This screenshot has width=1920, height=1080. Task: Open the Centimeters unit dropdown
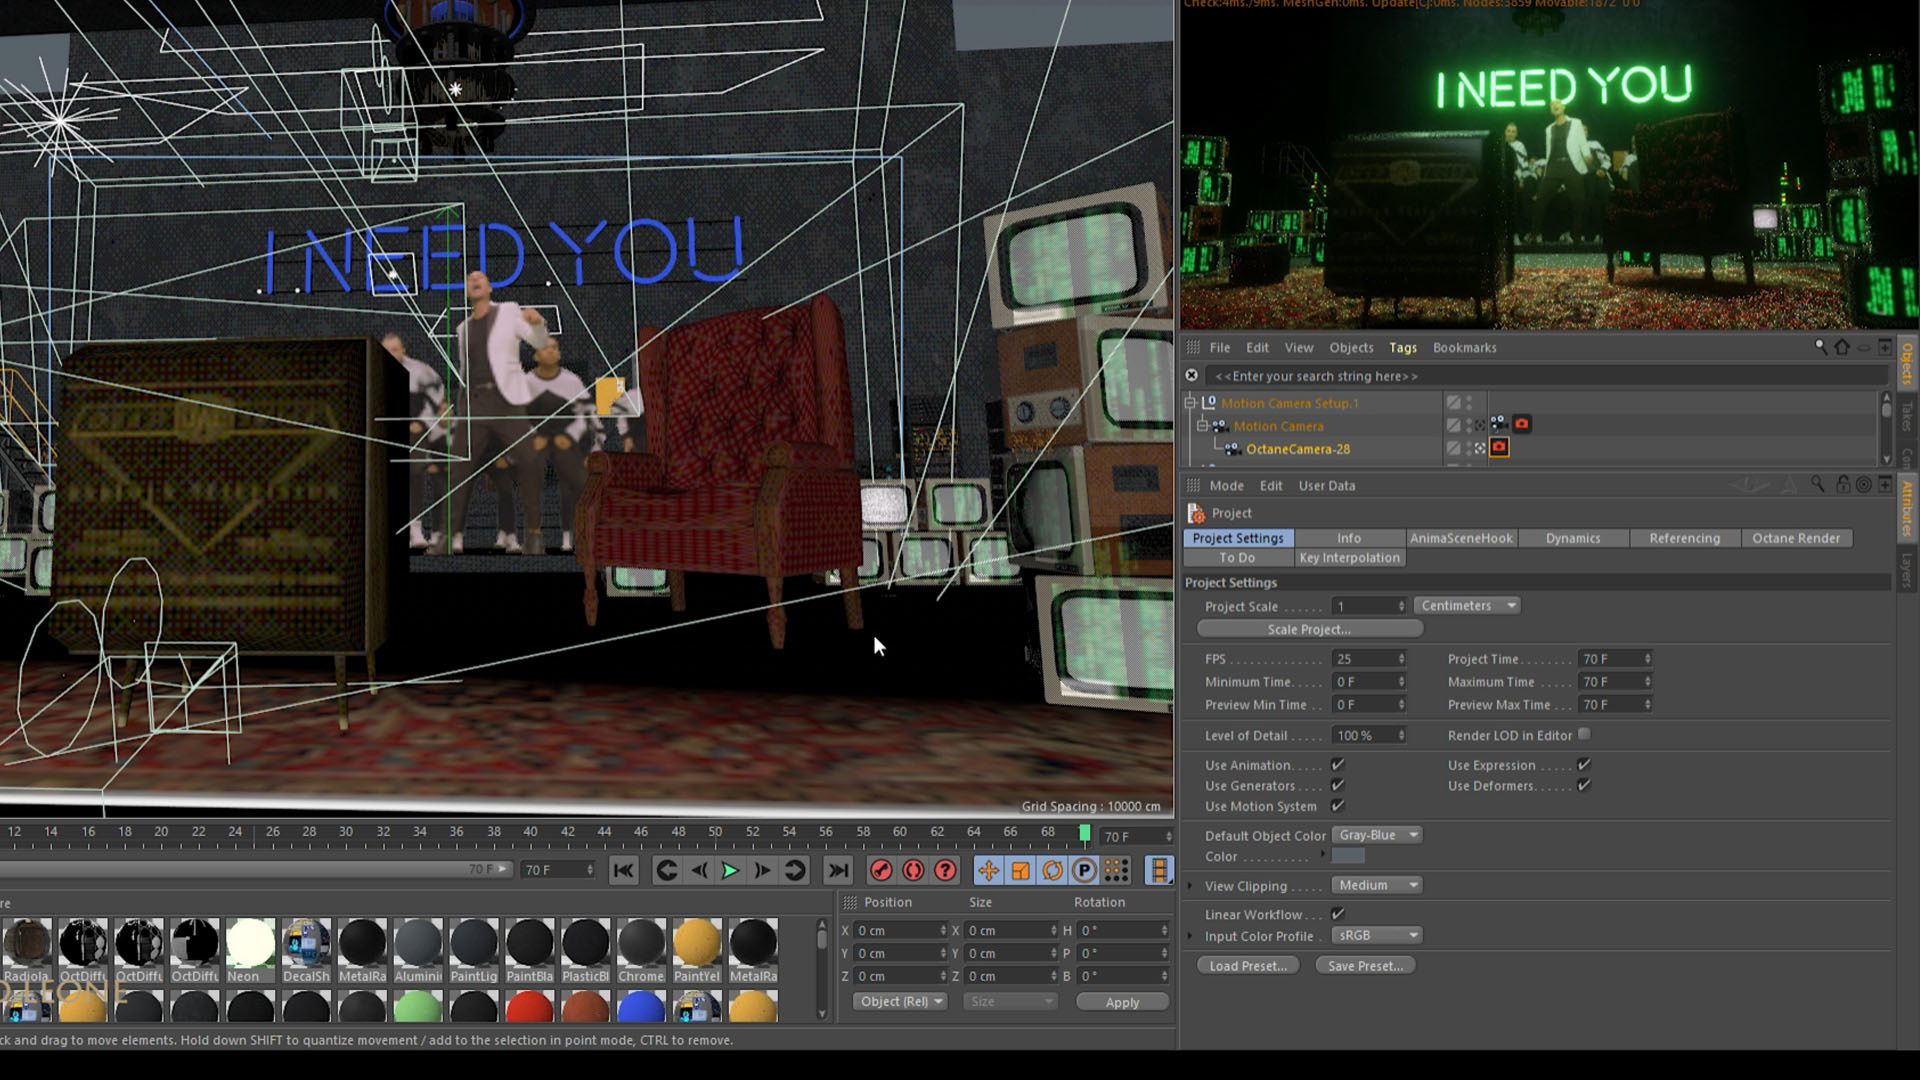click(1467, 605)
